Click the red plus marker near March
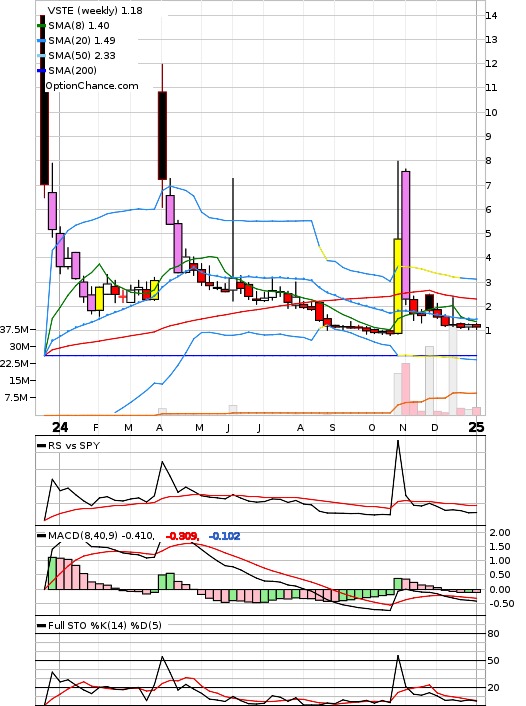This screenshot has width=526, height=706. click(122, 297)
